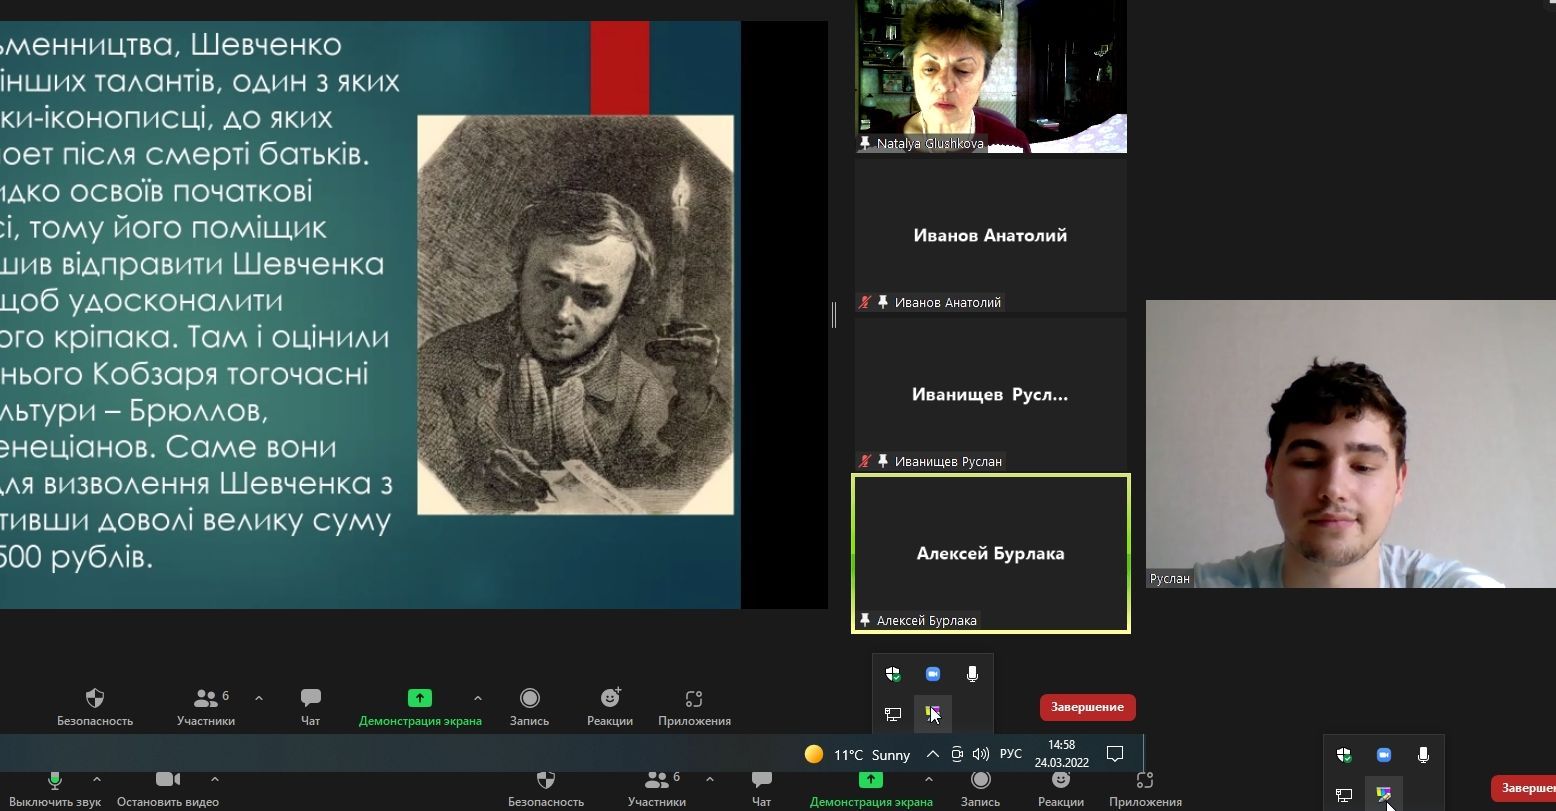Image resolution: width=1556 pixels, height=811 pixels.
Task: Open clock showing 14:58 24.03.2022
Action: (1061, 754)
